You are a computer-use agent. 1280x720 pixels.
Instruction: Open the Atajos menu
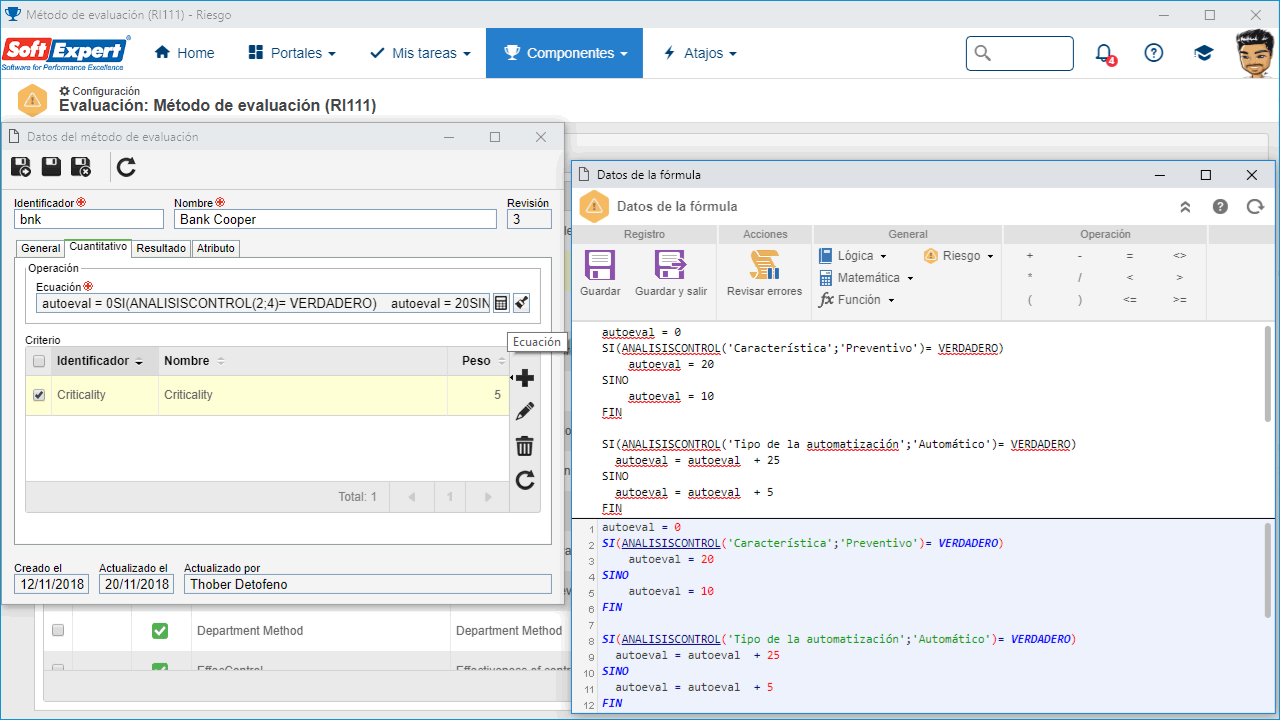coord(699,53)
